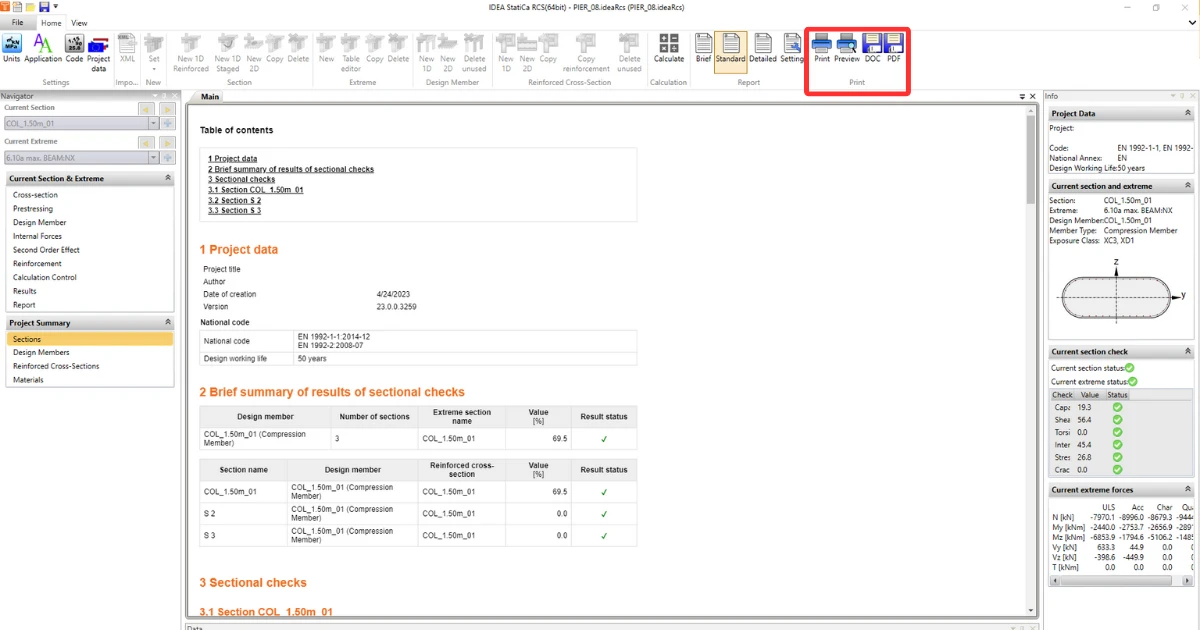The height and width of the screenshot is (630, 1200).
Task: Export the report to PDF
Action: pos(894,47)
